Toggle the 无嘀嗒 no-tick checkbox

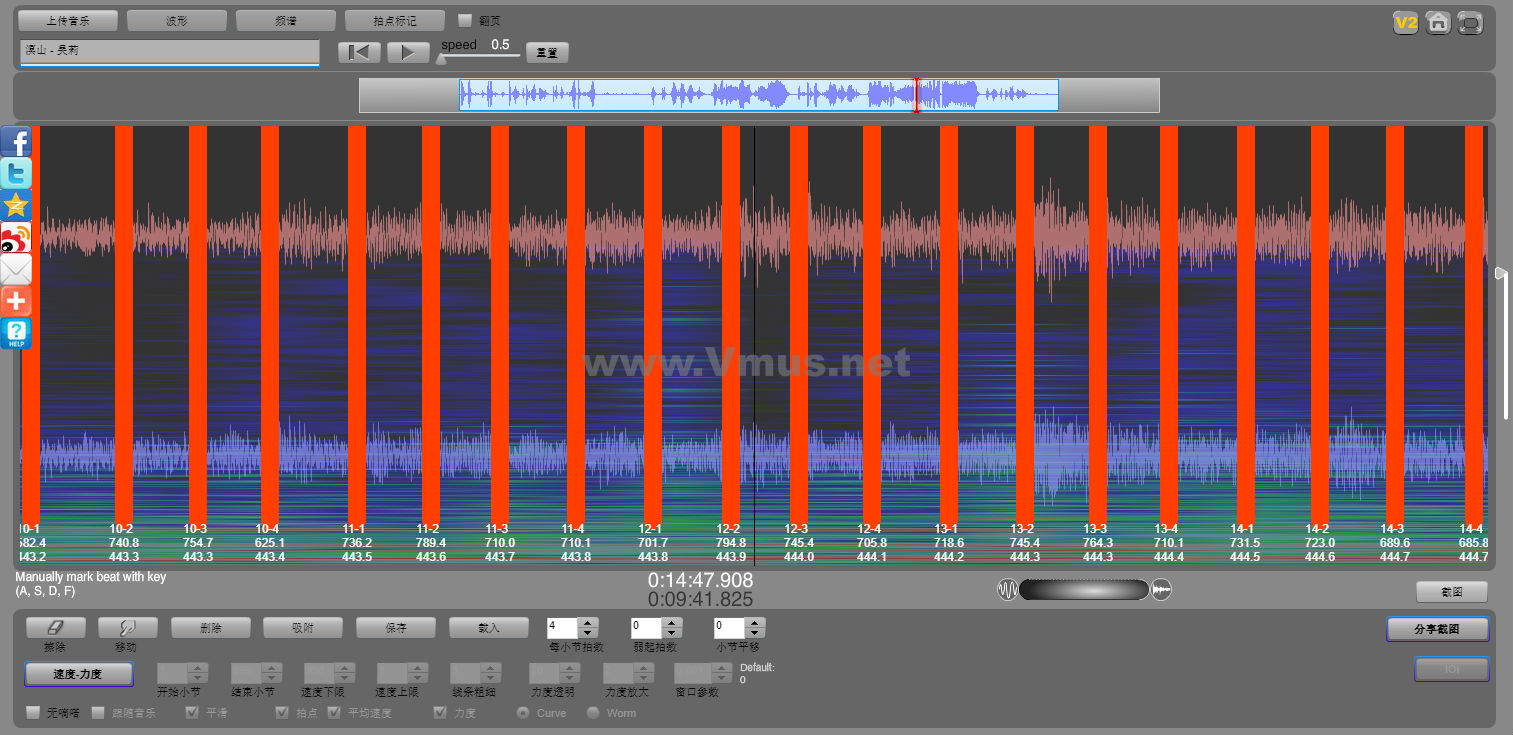tap(33, 713)
